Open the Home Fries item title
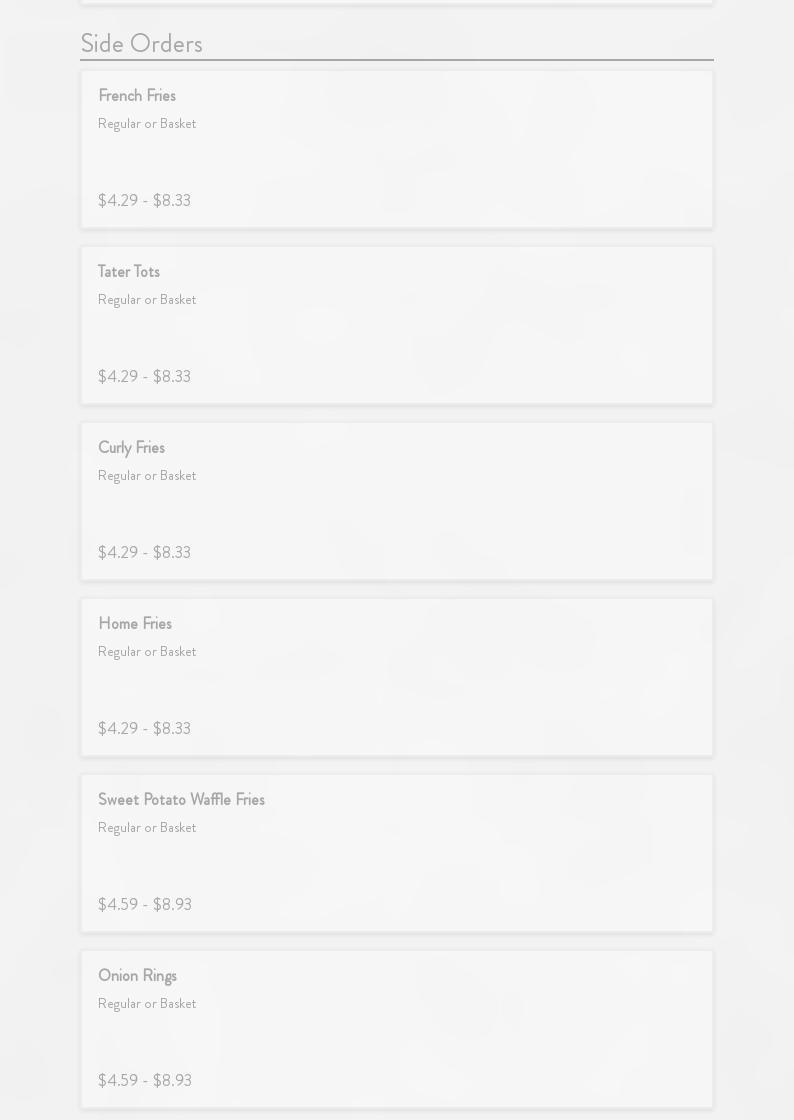 (135, 624)
